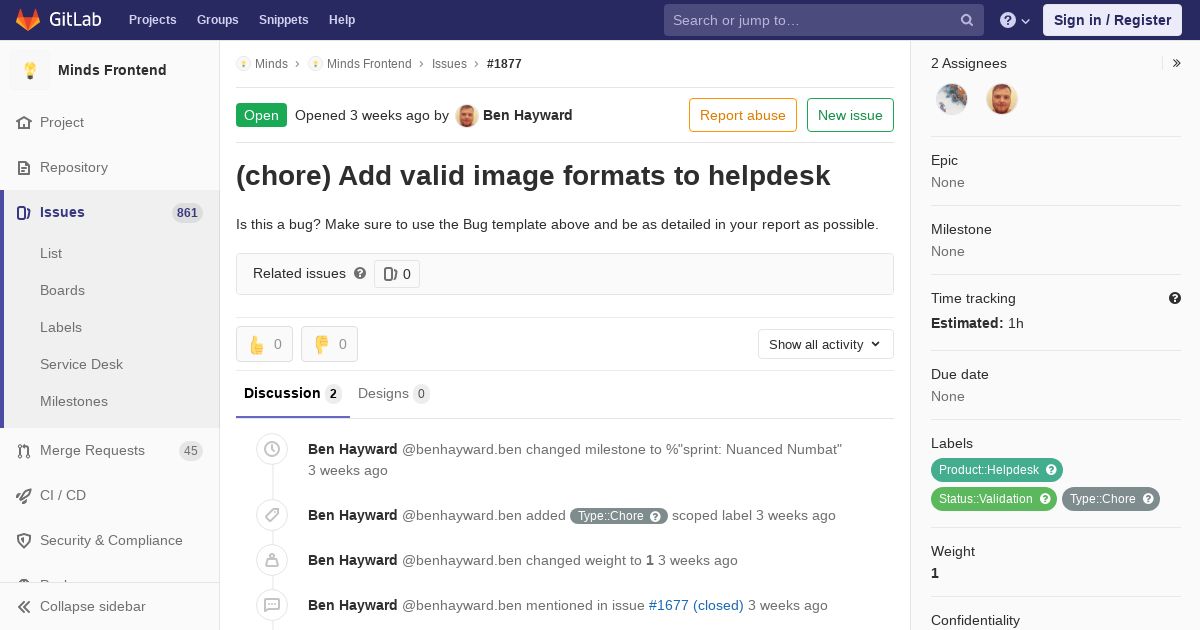Click the Issues sidebar icon
This screenshot has width=1200, height=630.
point(24,212)
